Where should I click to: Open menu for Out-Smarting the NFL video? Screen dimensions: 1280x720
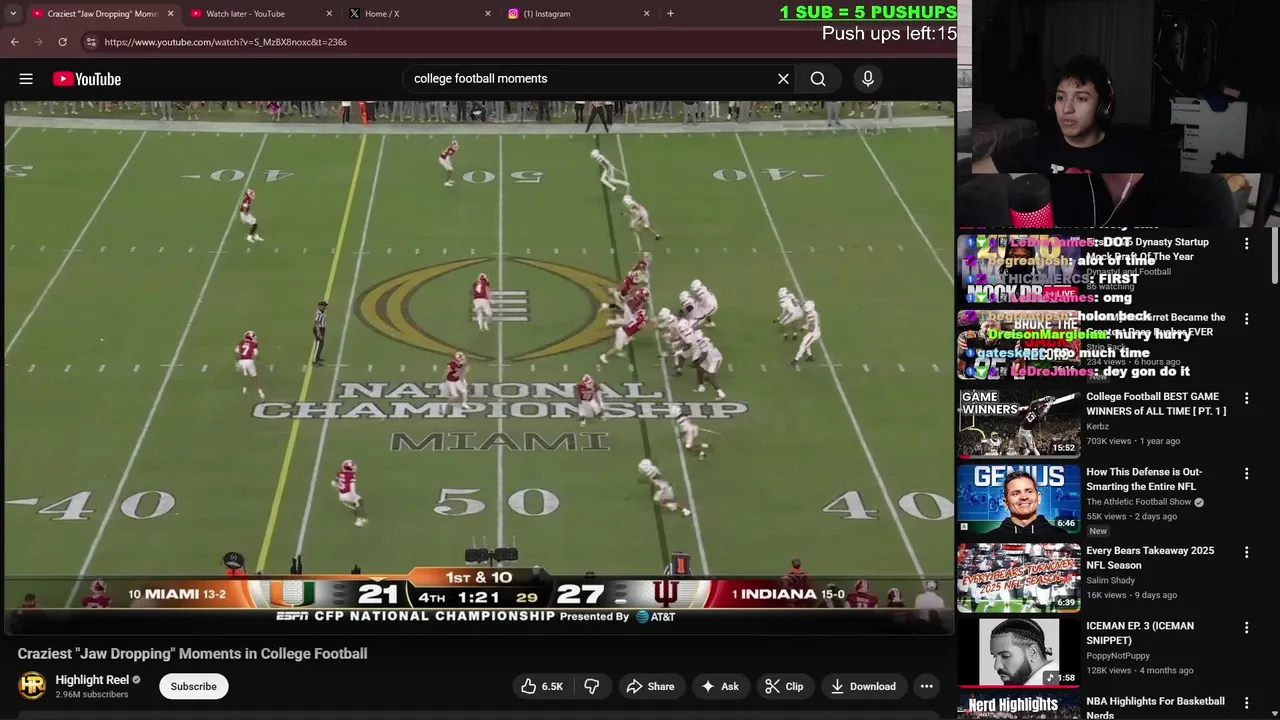[1246, 473]
